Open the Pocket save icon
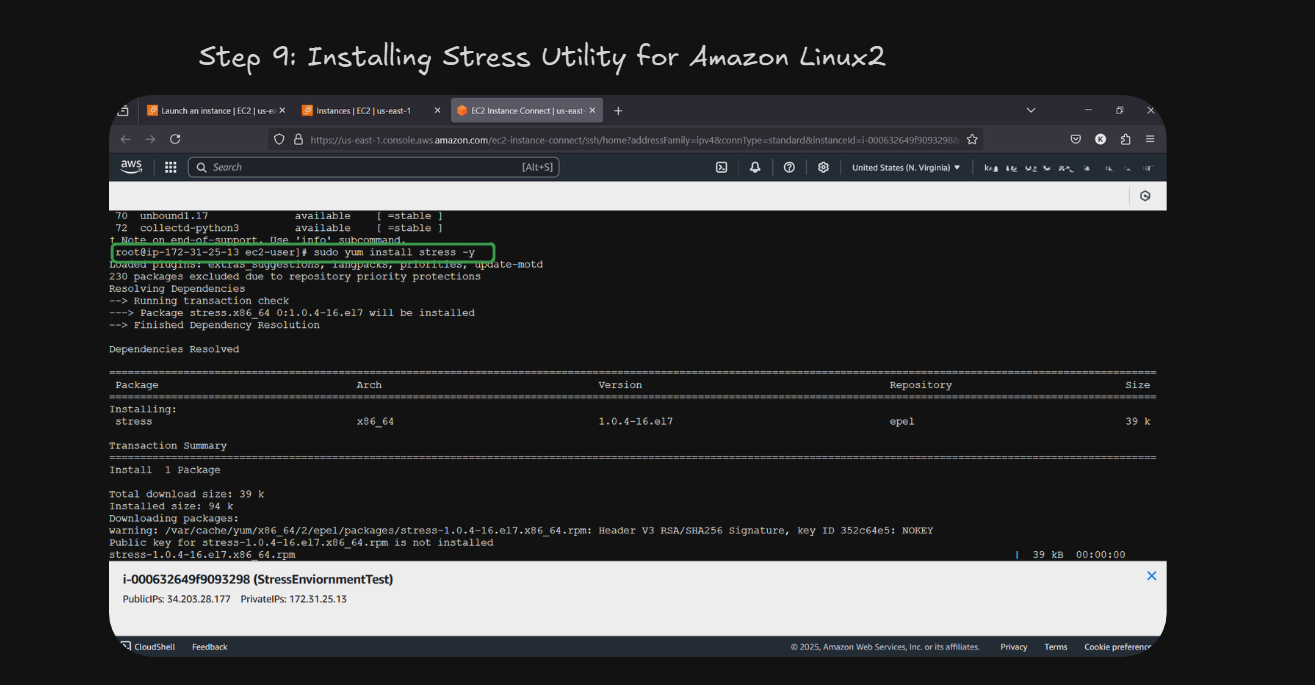 coord(1076,139)
